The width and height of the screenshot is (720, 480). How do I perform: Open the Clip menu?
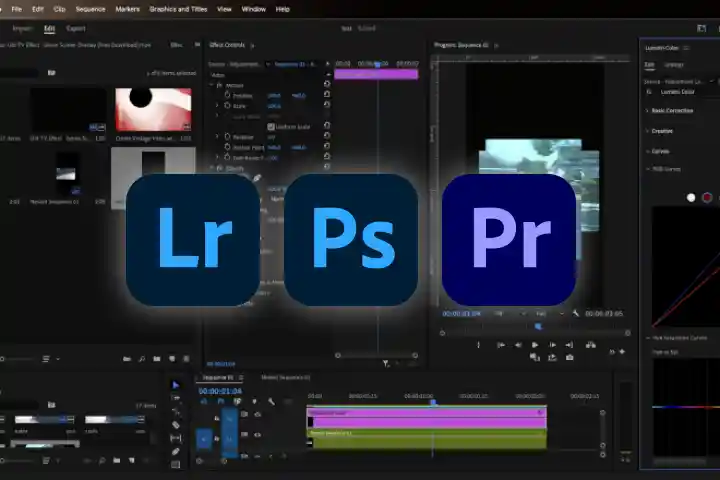coord(59,9)
